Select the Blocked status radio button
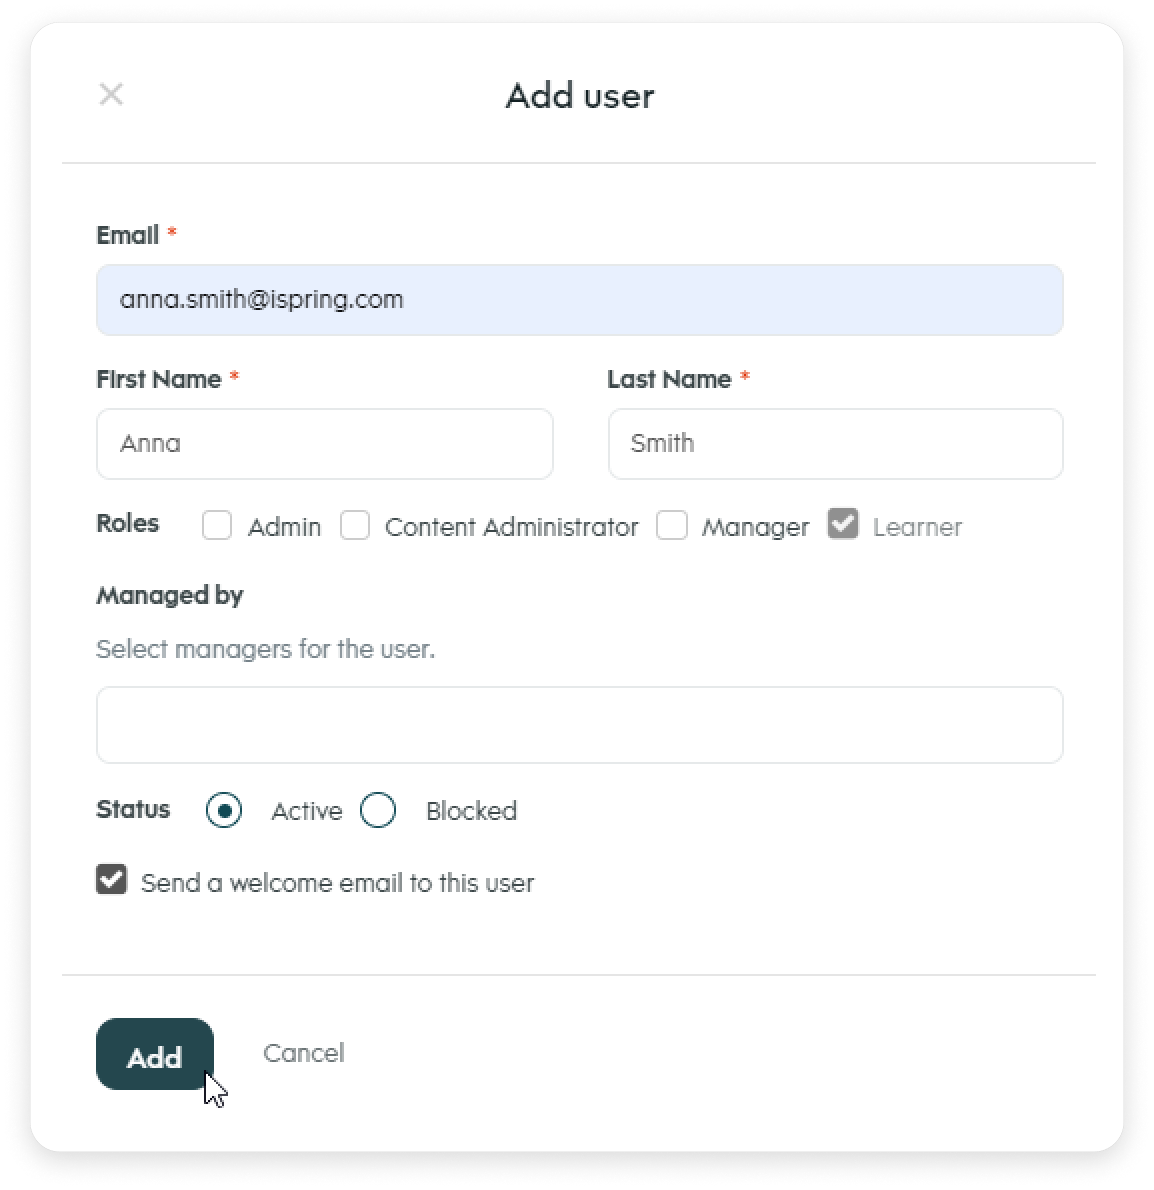Image resolution: width=1154 pixels, height=1190 pixels. 378,811
